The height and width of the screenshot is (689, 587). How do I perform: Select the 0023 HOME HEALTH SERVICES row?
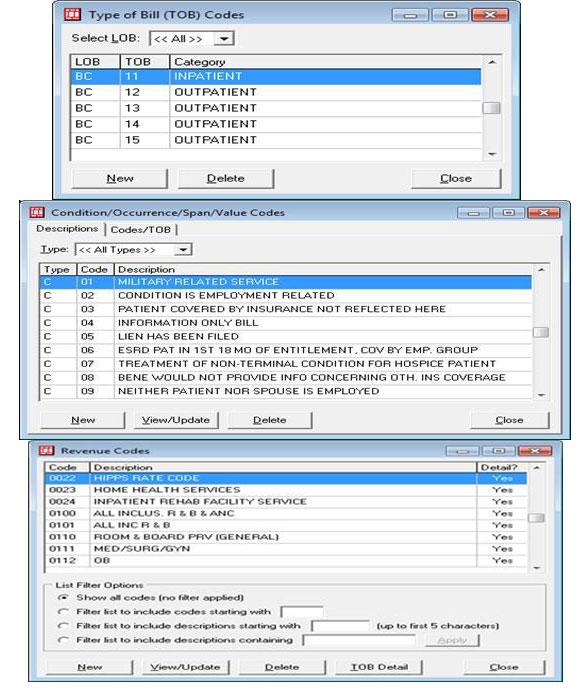pyautogui.click(x=286, y=490)
